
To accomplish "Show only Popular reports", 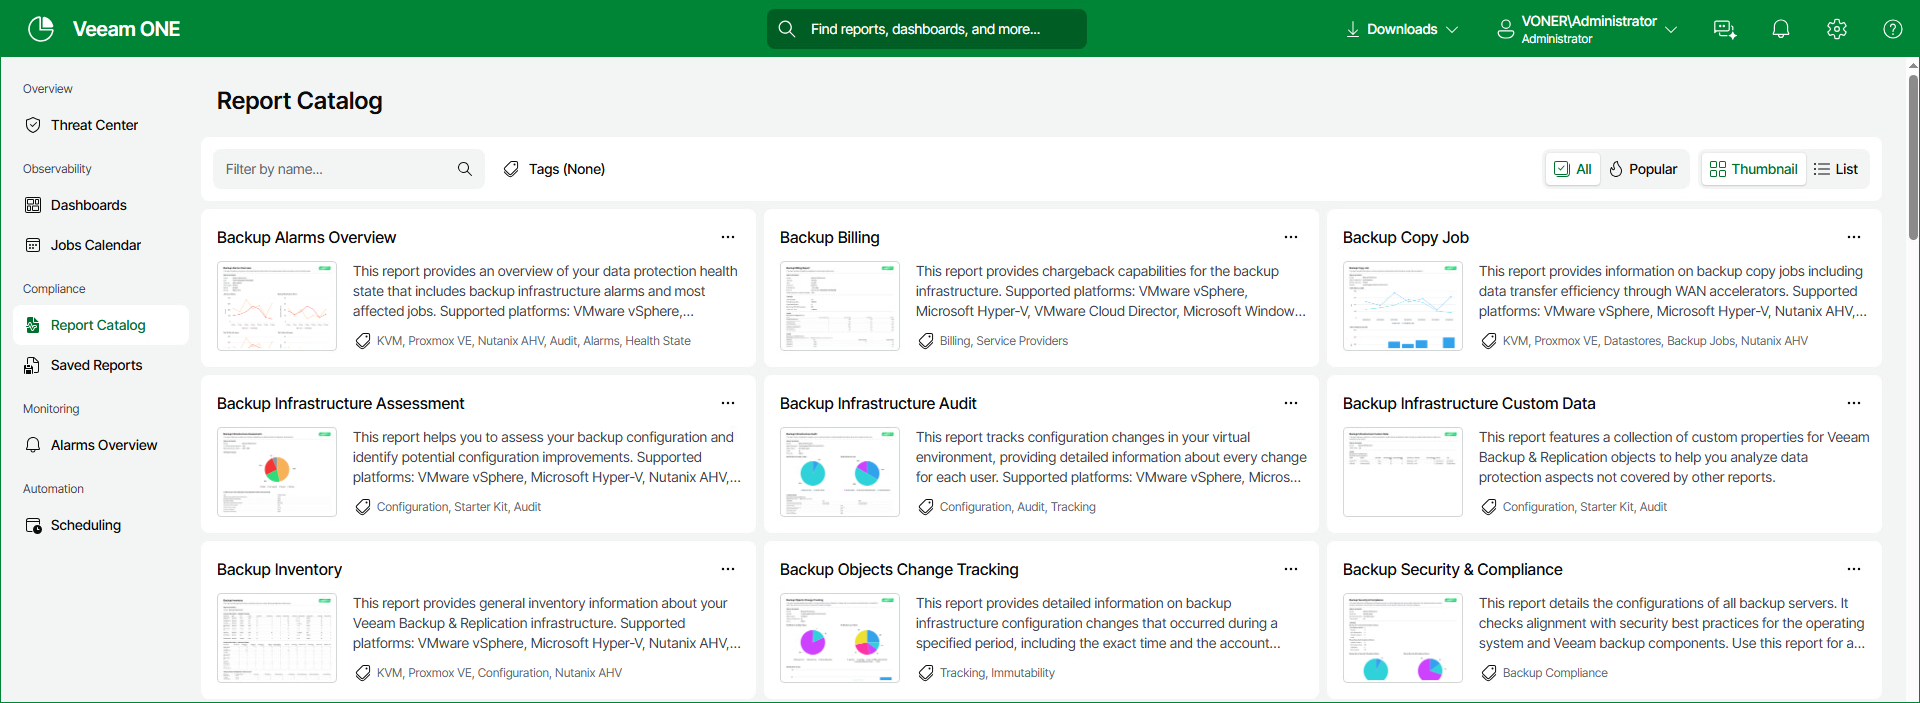I will coord(1643,169).
